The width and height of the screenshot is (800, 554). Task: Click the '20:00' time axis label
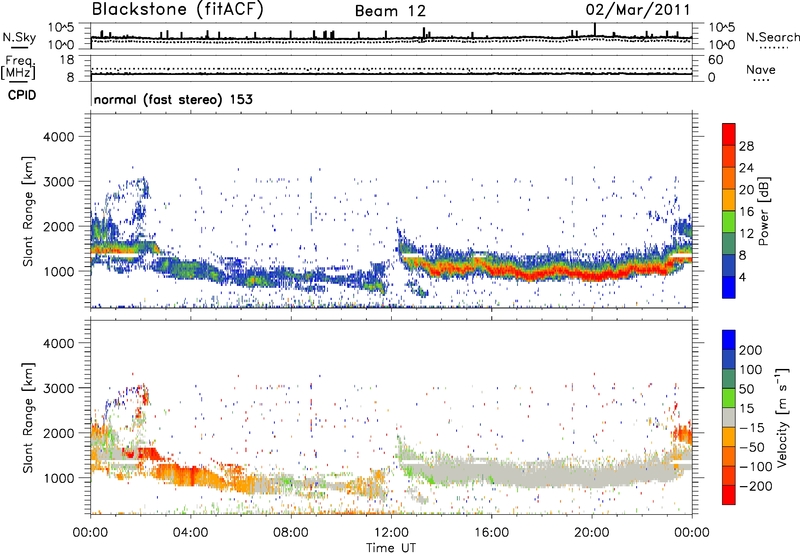[592, 533]
